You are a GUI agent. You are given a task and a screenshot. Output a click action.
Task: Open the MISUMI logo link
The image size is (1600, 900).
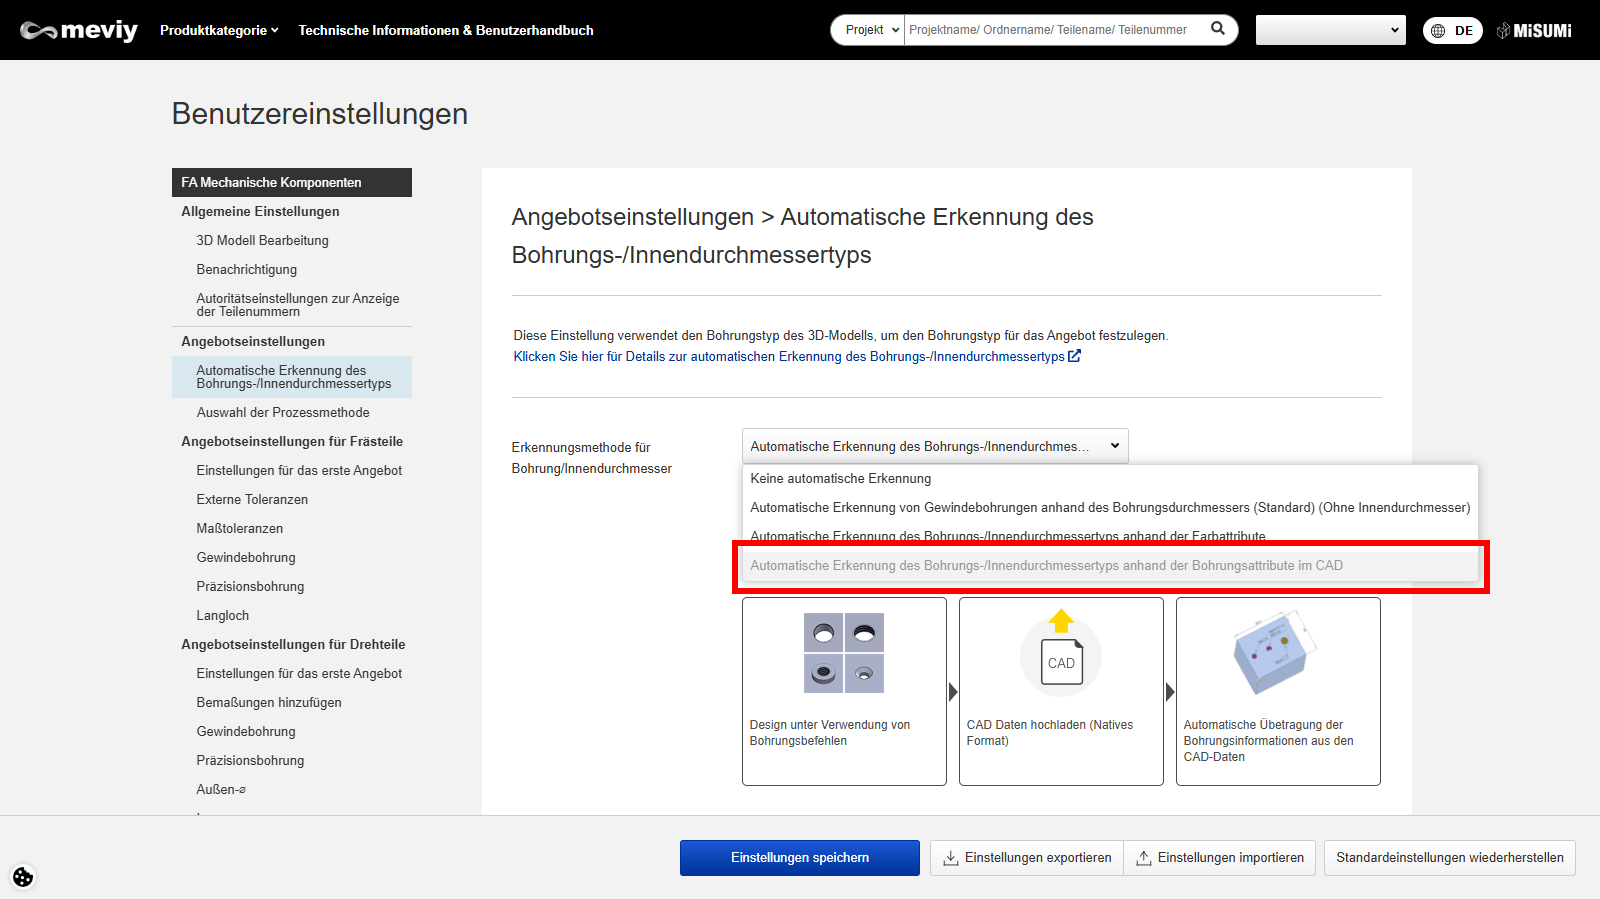[x=1534, y=31]
